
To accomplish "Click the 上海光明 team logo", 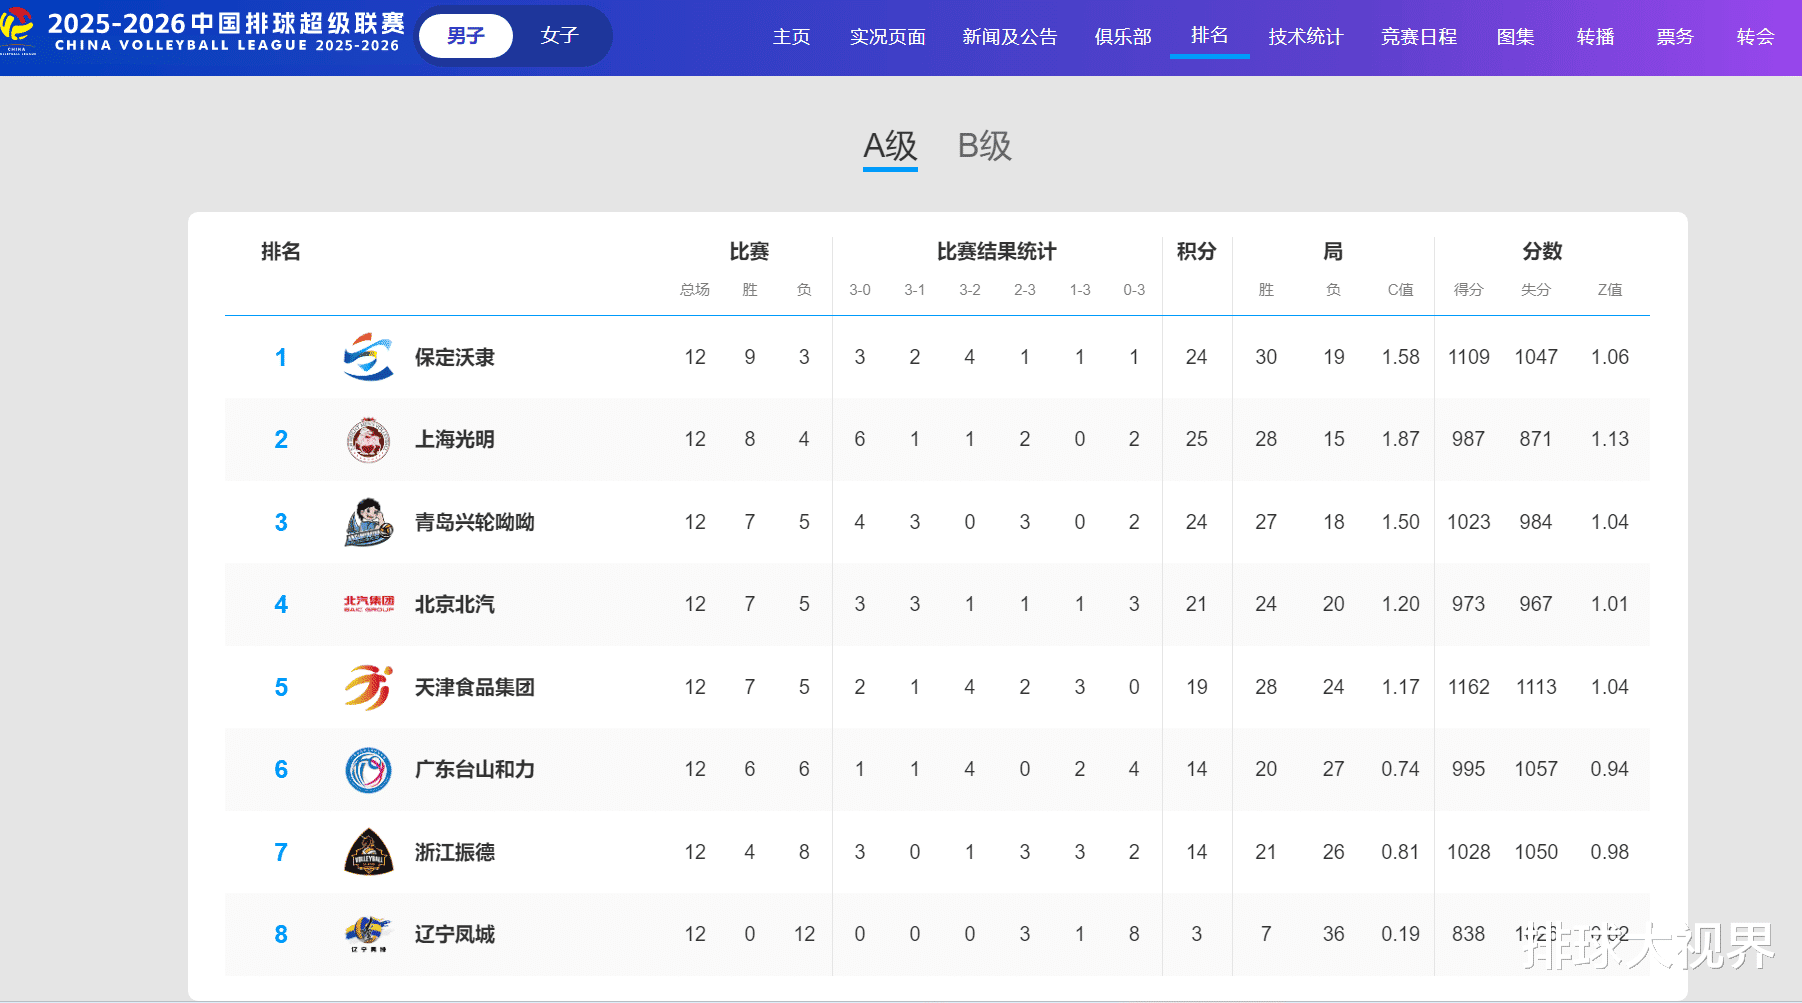I will click(x=368, y=440).
